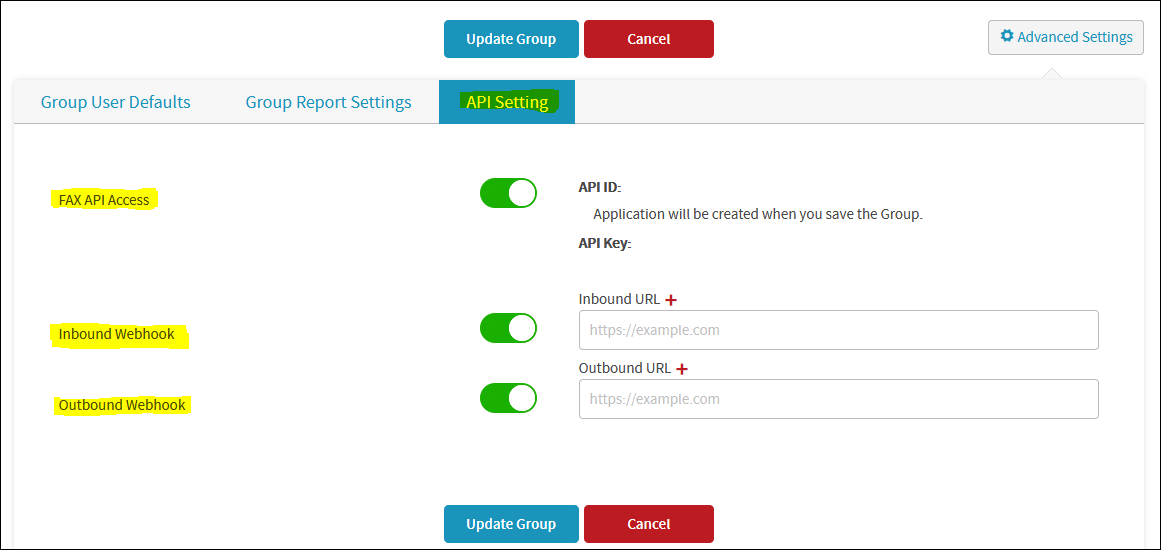Click the Outbound Webhook label
Viewport: 1161px width, 550px height.
122,405
